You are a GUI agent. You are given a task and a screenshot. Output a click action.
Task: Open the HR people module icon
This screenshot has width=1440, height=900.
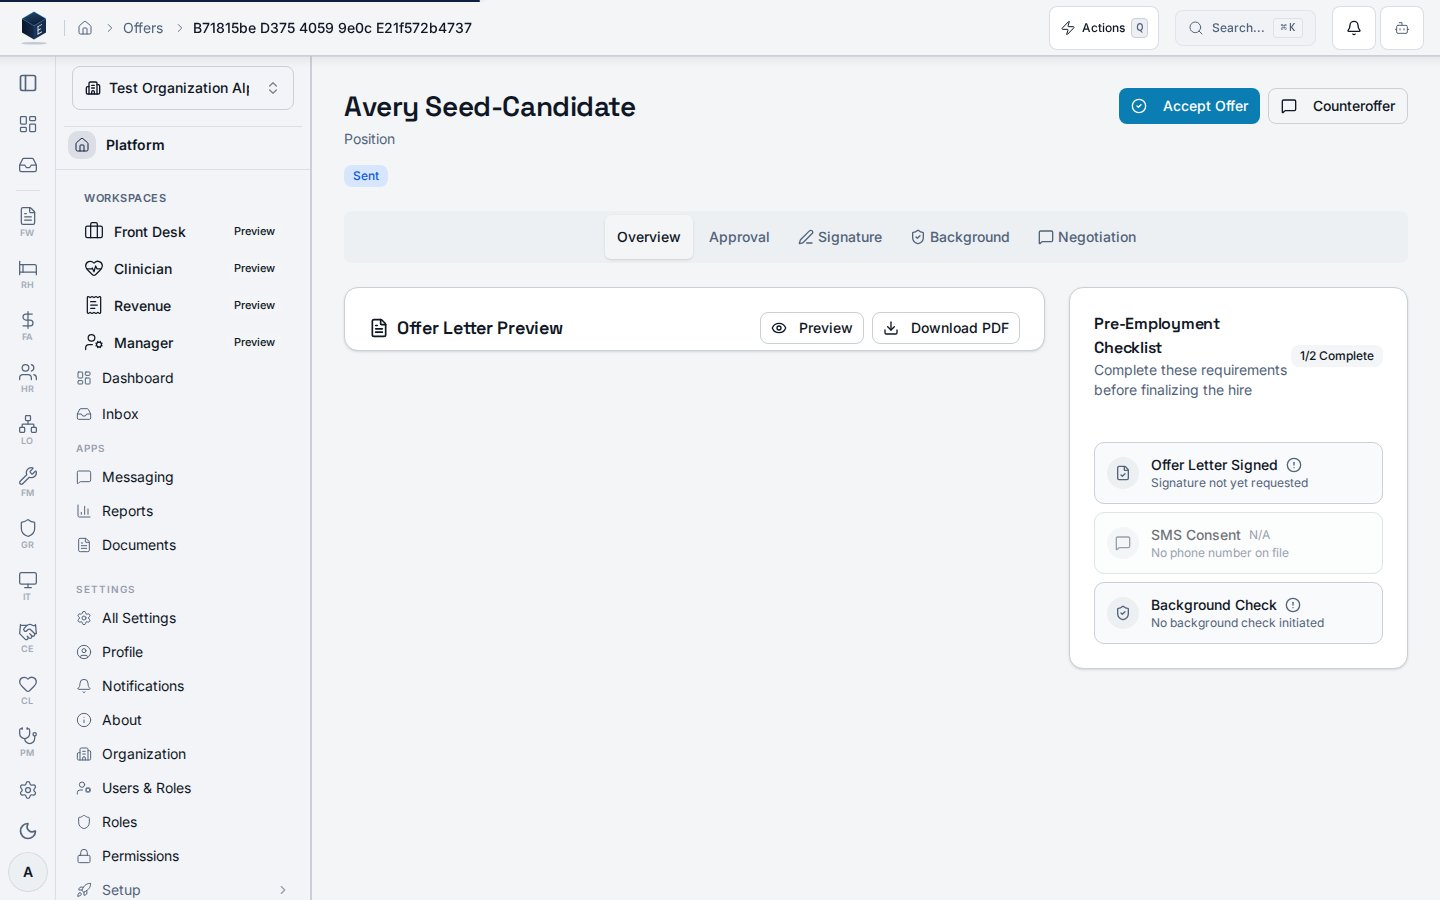pyautogui.click(x=28, y=377)
